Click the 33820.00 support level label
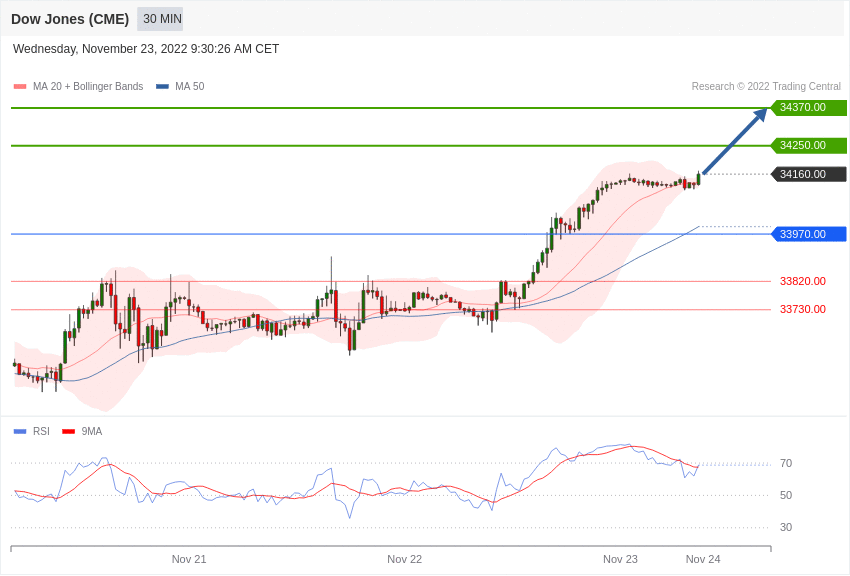This screenshot has width=850, height=576. coord(803,281)
